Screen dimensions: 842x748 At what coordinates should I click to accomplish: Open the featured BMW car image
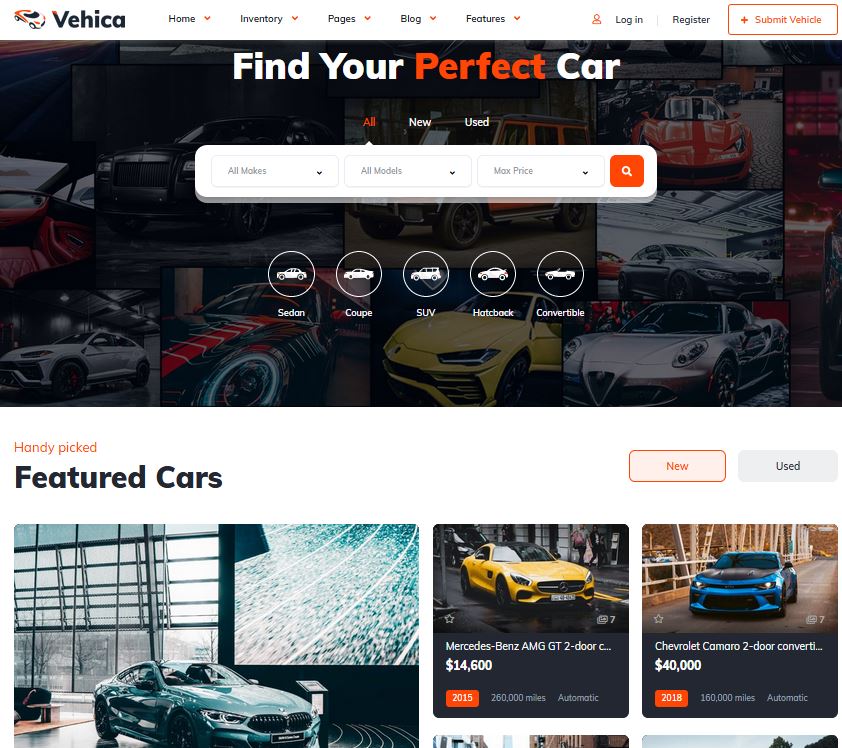click(x=216, y=636)
